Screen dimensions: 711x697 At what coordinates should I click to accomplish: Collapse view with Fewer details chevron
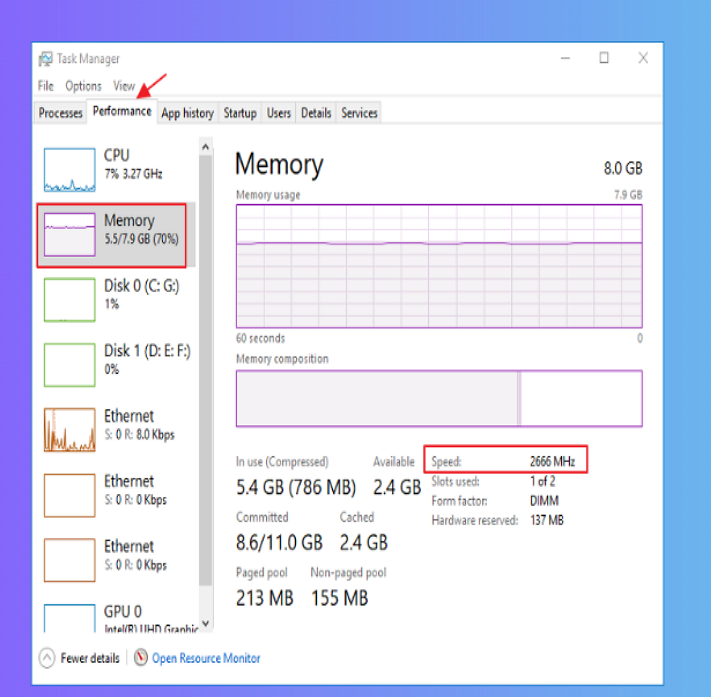click(47, 658)
